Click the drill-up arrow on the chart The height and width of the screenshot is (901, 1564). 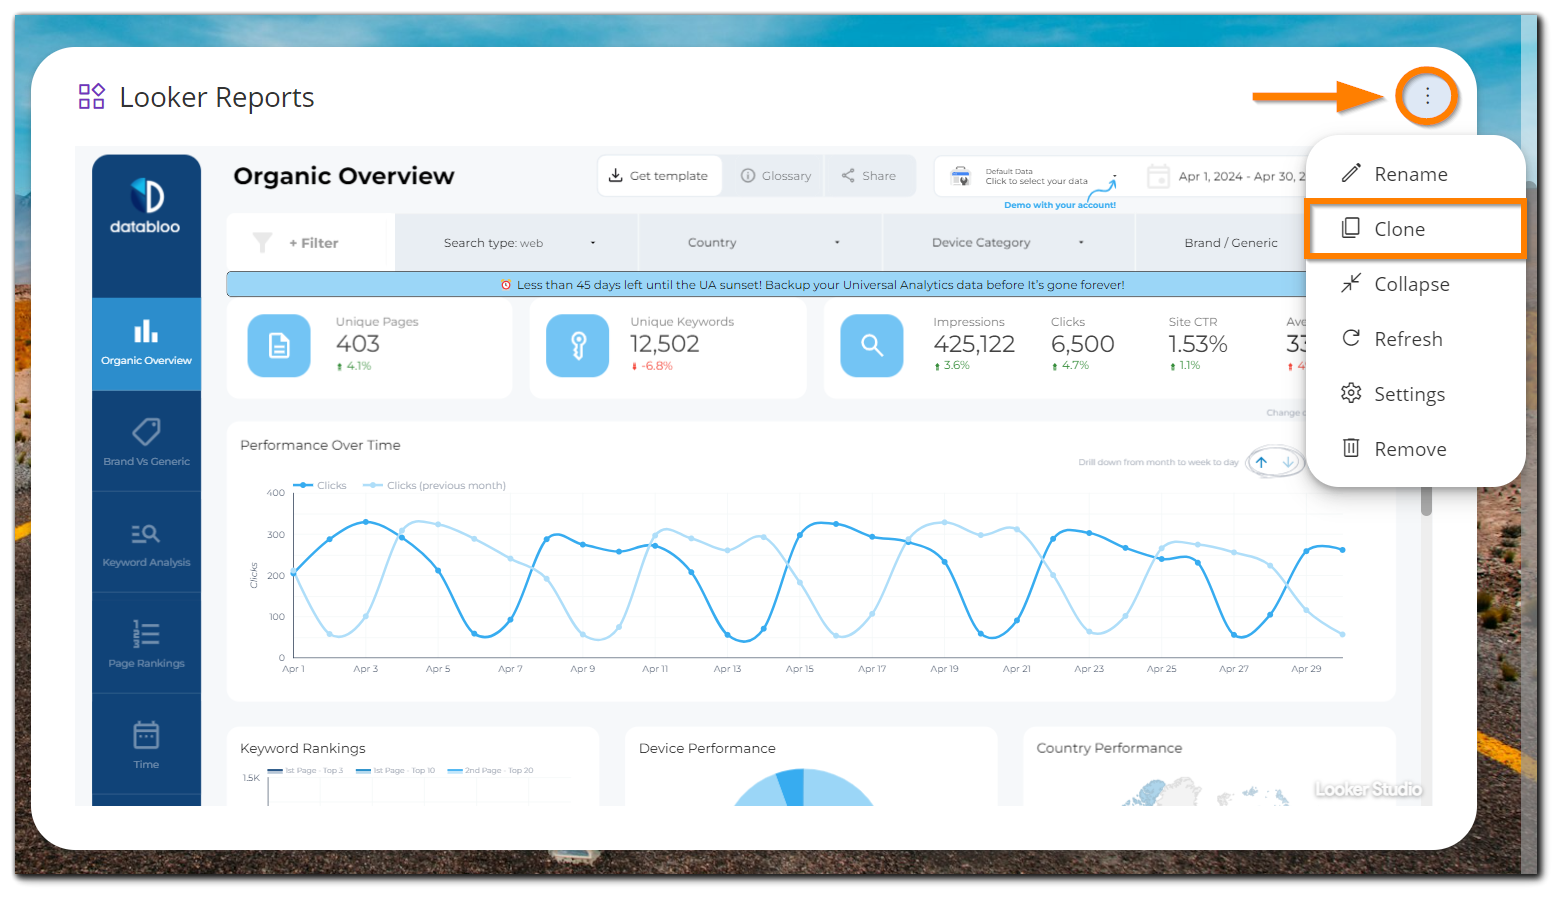pyautogui.click(x=1262, y=461)
